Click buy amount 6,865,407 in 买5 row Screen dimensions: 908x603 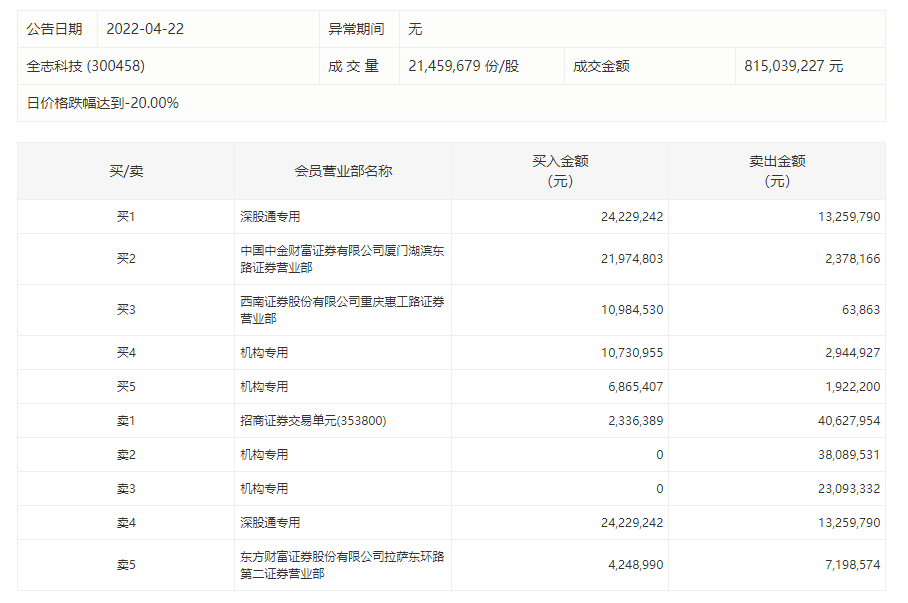[x=628, y=387]
